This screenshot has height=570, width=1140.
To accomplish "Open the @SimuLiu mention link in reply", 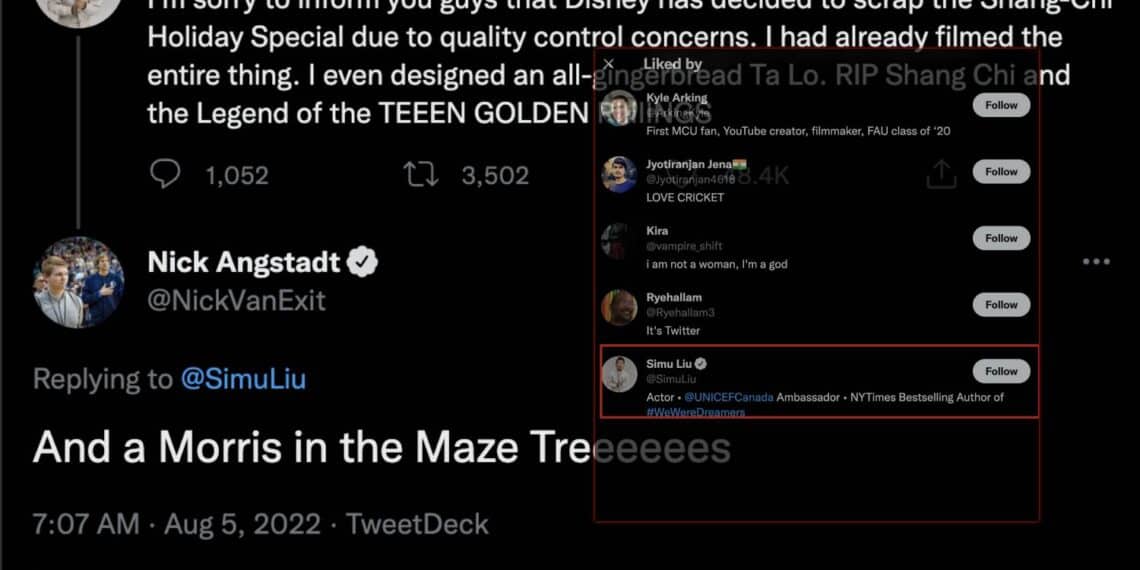I will click(x=243, y=379).
